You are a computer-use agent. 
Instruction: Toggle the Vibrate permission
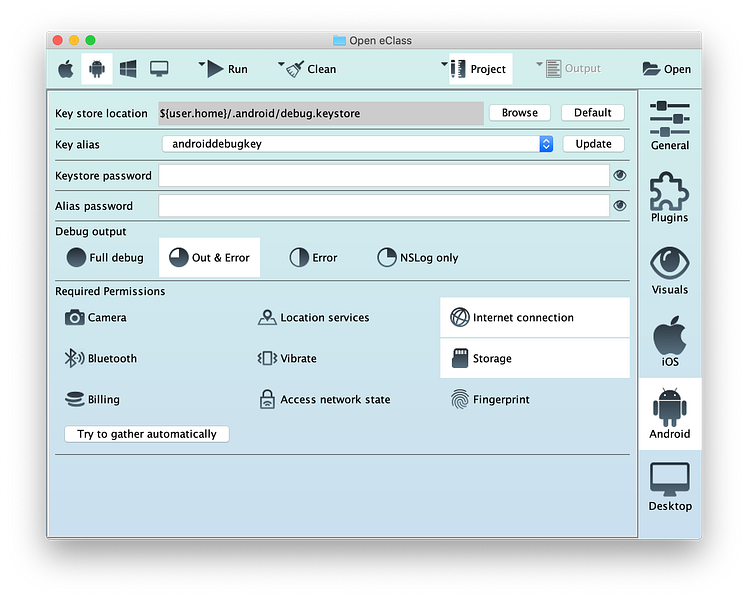(x=287, y=359)
